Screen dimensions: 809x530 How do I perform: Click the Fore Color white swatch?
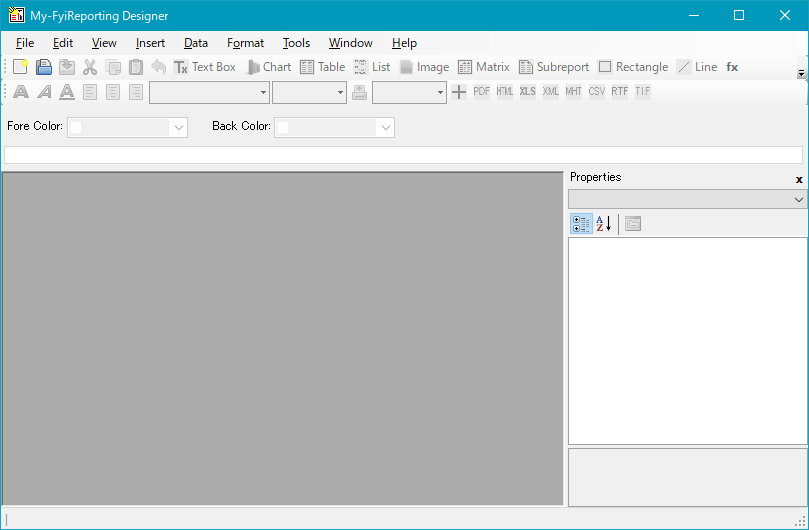[x=76, y=127]
